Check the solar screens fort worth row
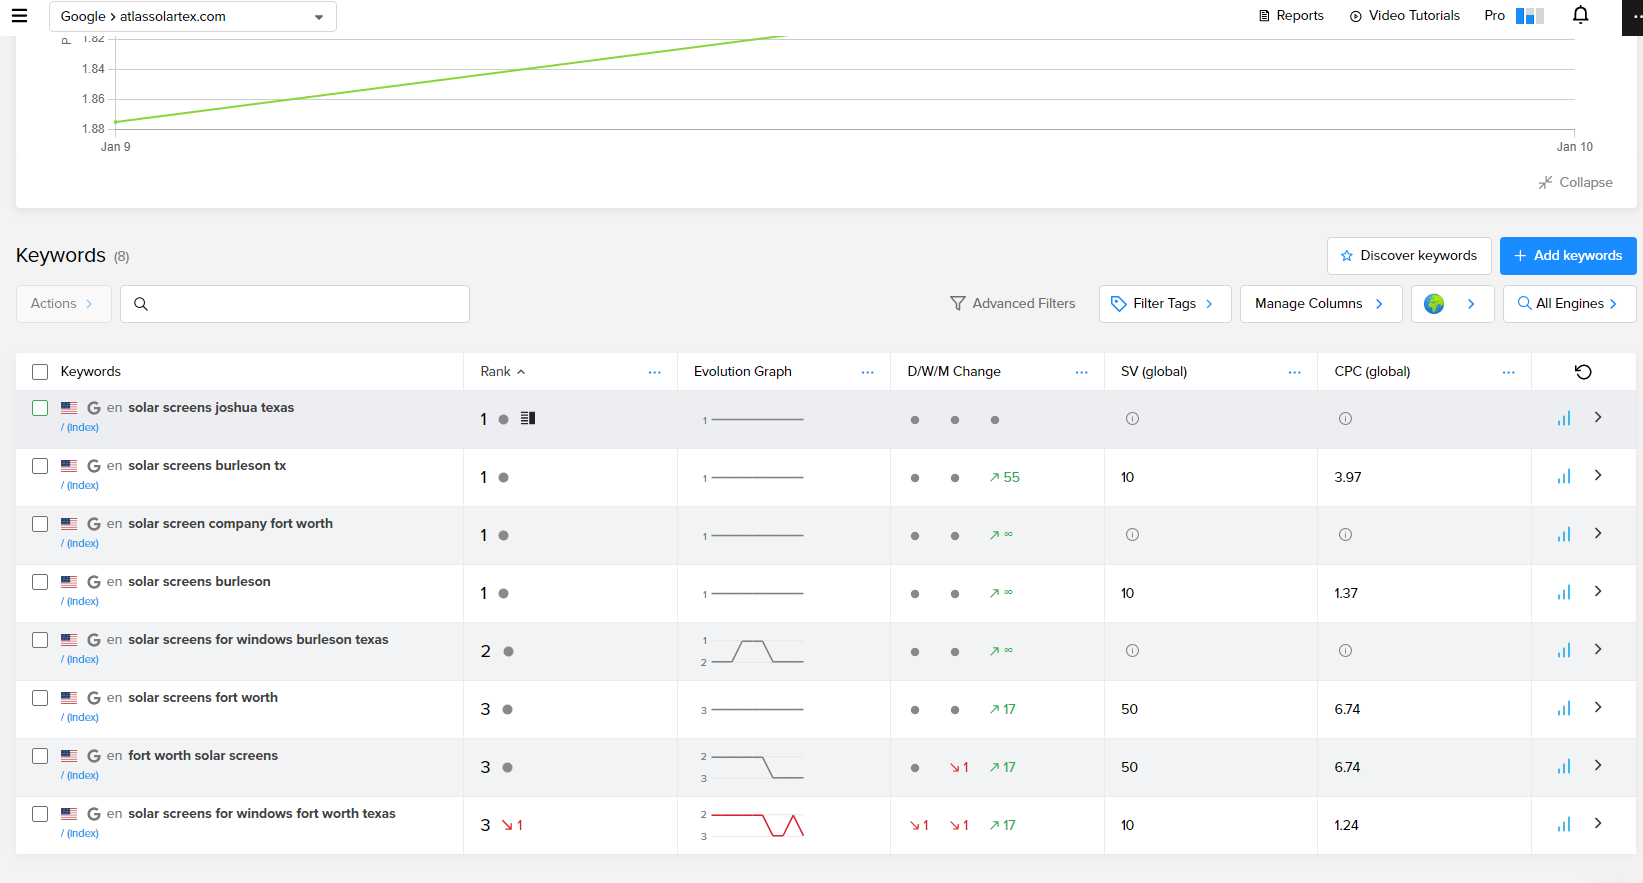The image size is (1643, 883). (x=40, y=698)
